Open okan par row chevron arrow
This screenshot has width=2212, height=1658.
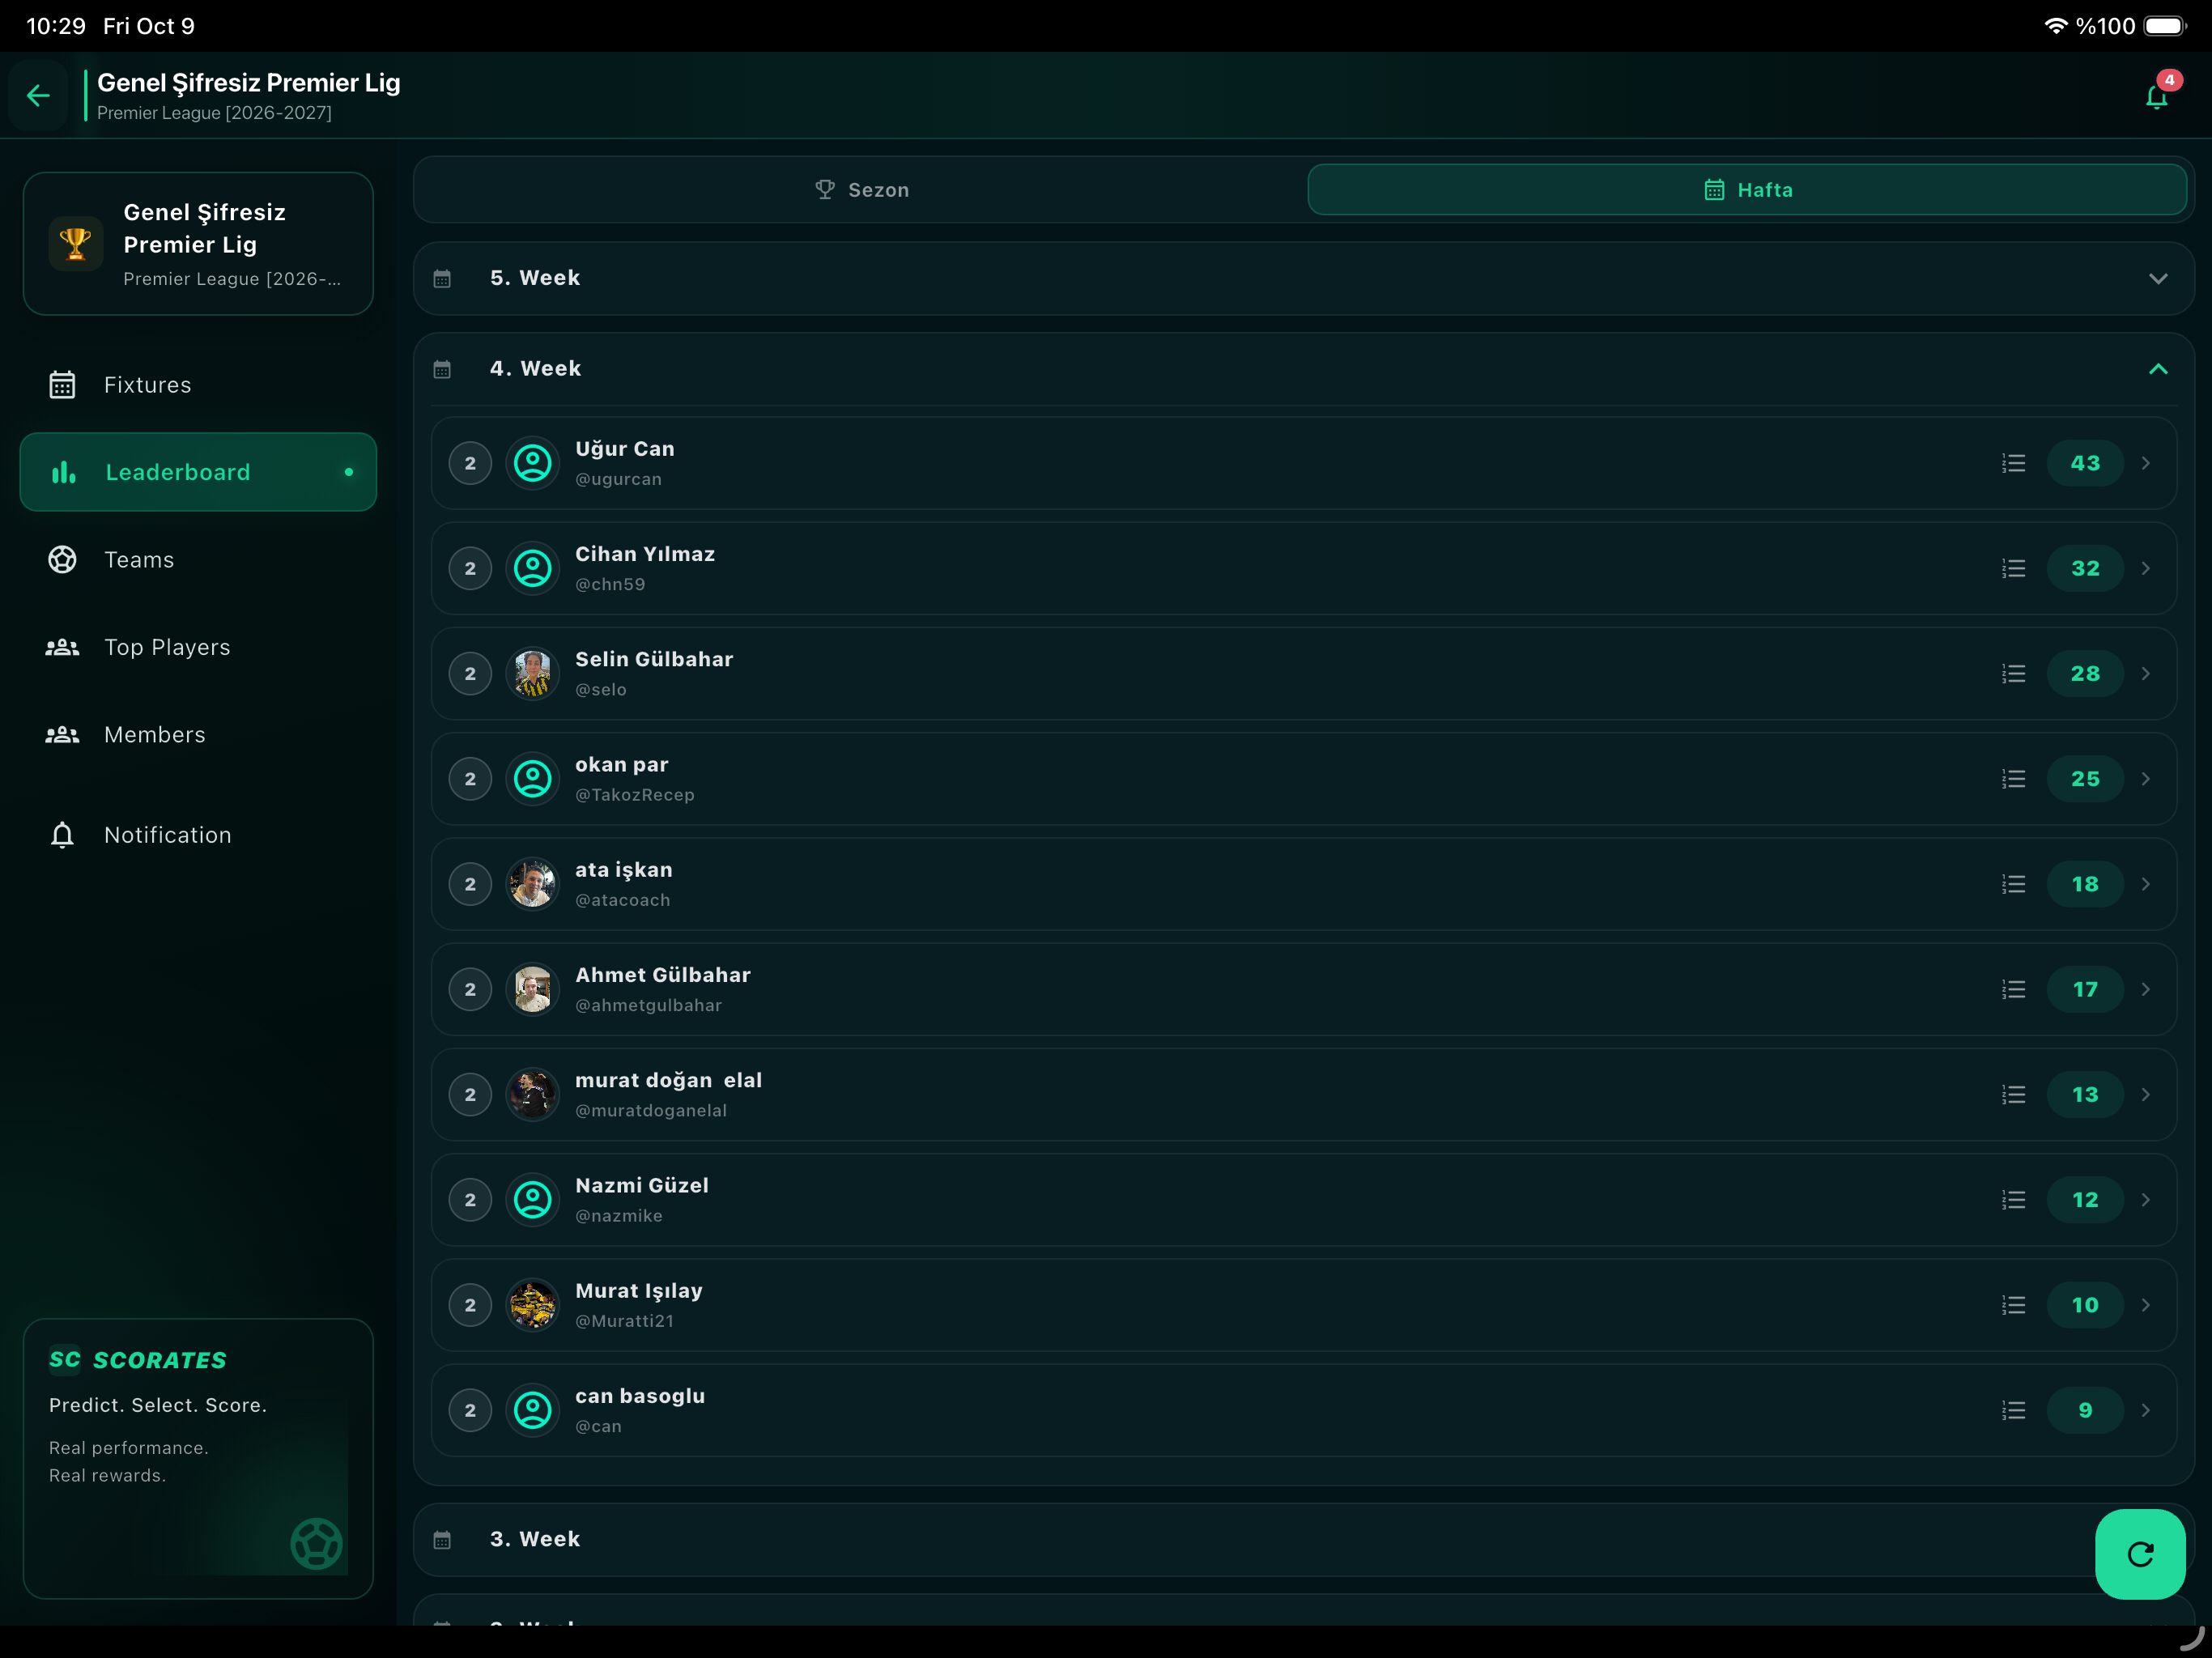(2146, 779)
